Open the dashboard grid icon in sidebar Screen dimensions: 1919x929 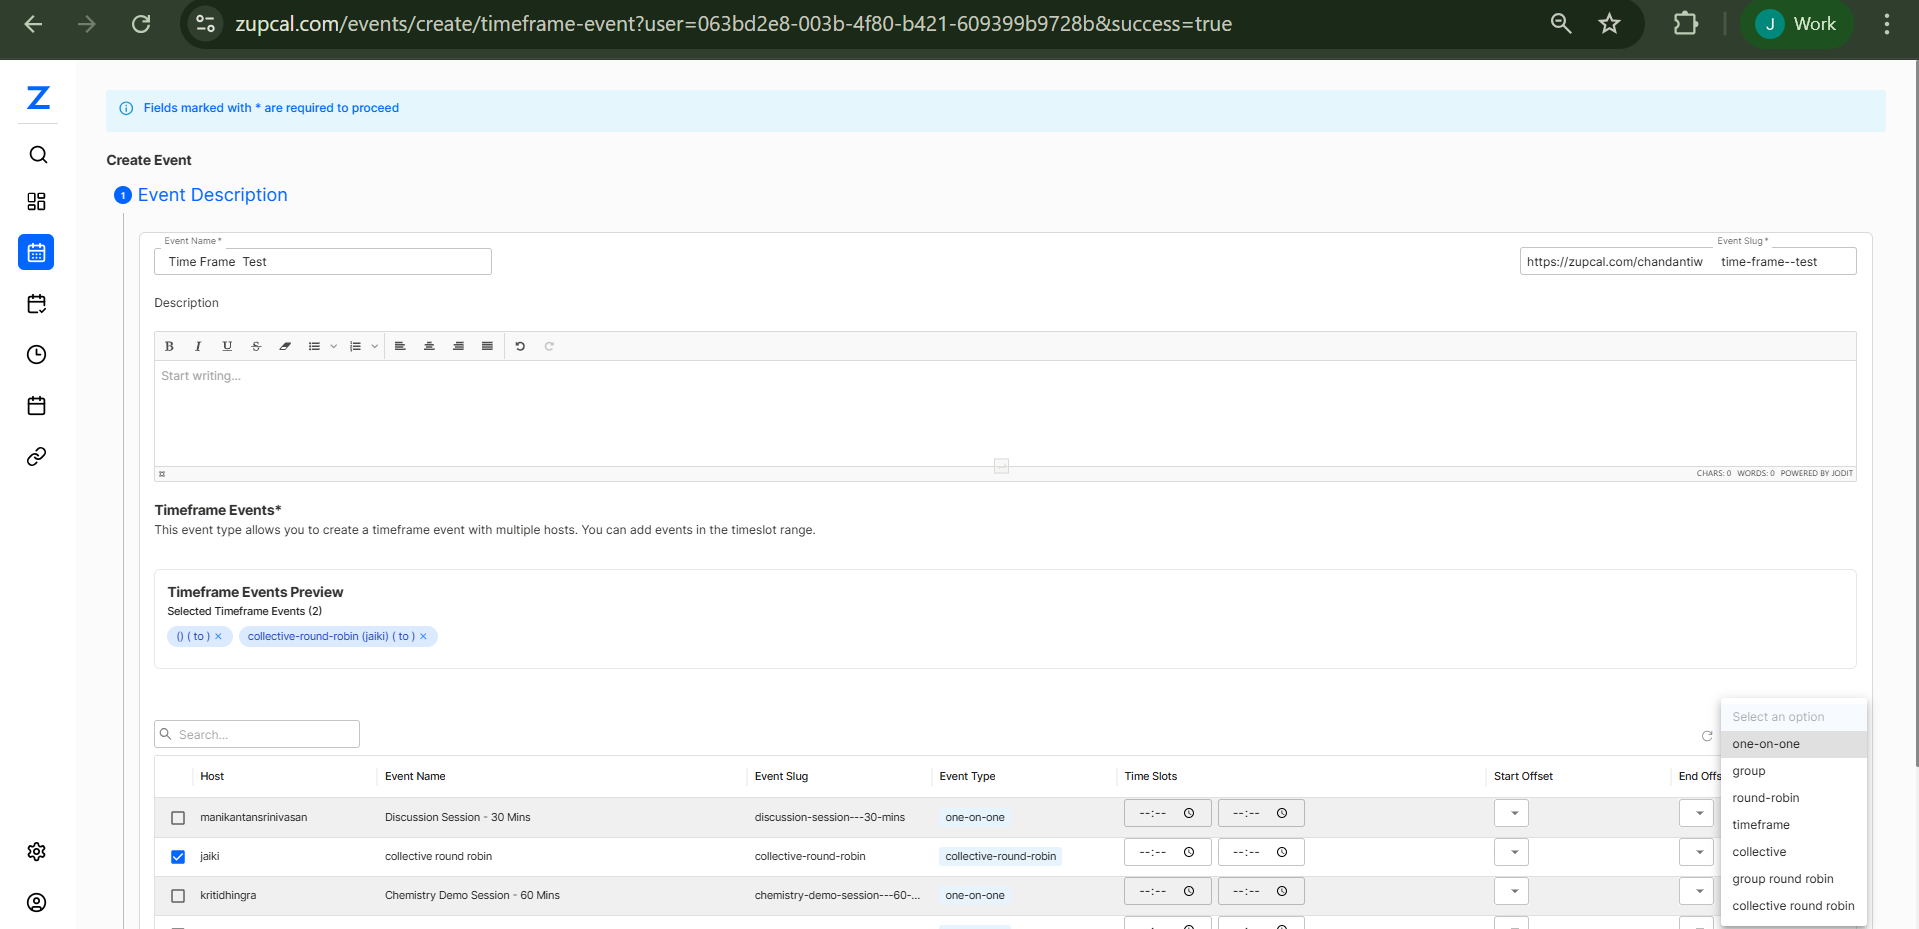point(37,202)
